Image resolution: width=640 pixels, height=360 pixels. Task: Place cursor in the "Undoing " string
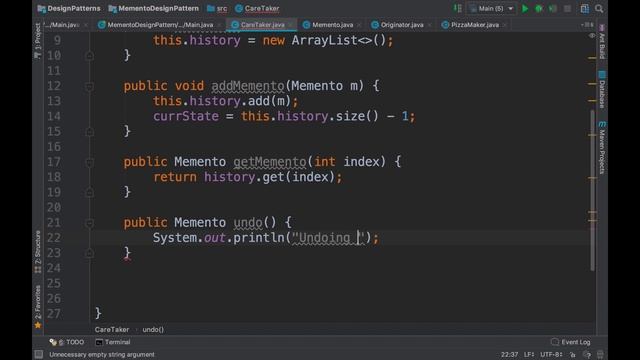327,238
